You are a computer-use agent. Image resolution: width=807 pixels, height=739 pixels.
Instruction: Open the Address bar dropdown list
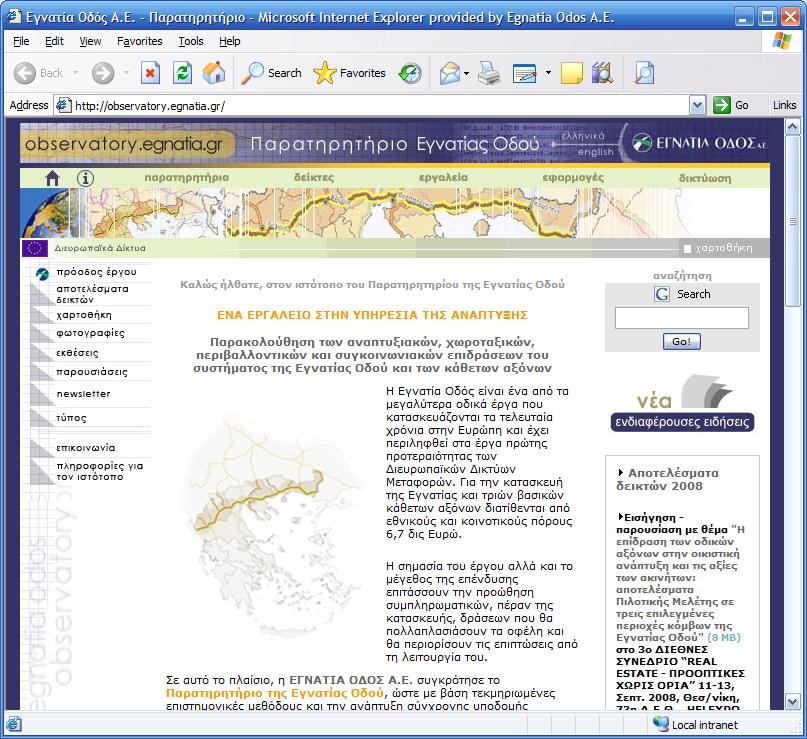[x=697, y=105]
